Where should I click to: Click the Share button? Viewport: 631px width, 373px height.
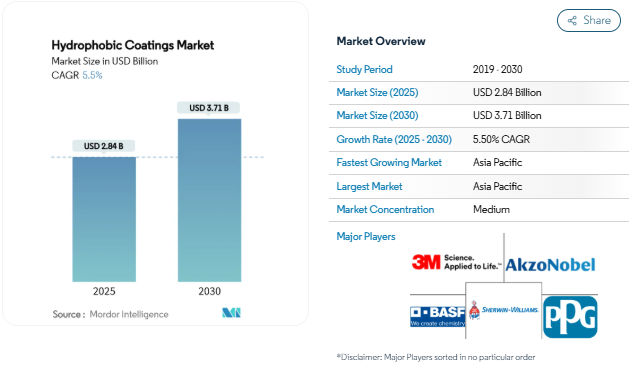click(589, 20)
